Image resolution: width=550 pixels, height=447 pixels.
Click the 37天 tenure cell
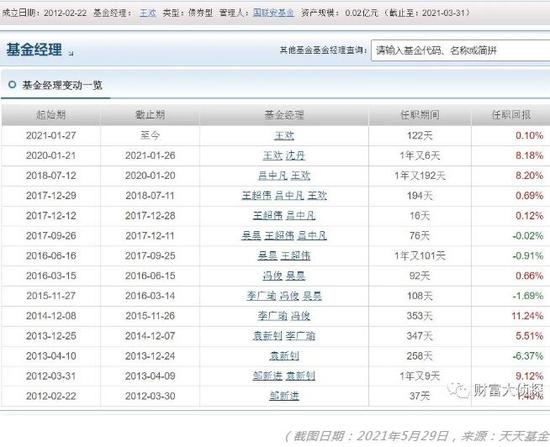point(420,396)
